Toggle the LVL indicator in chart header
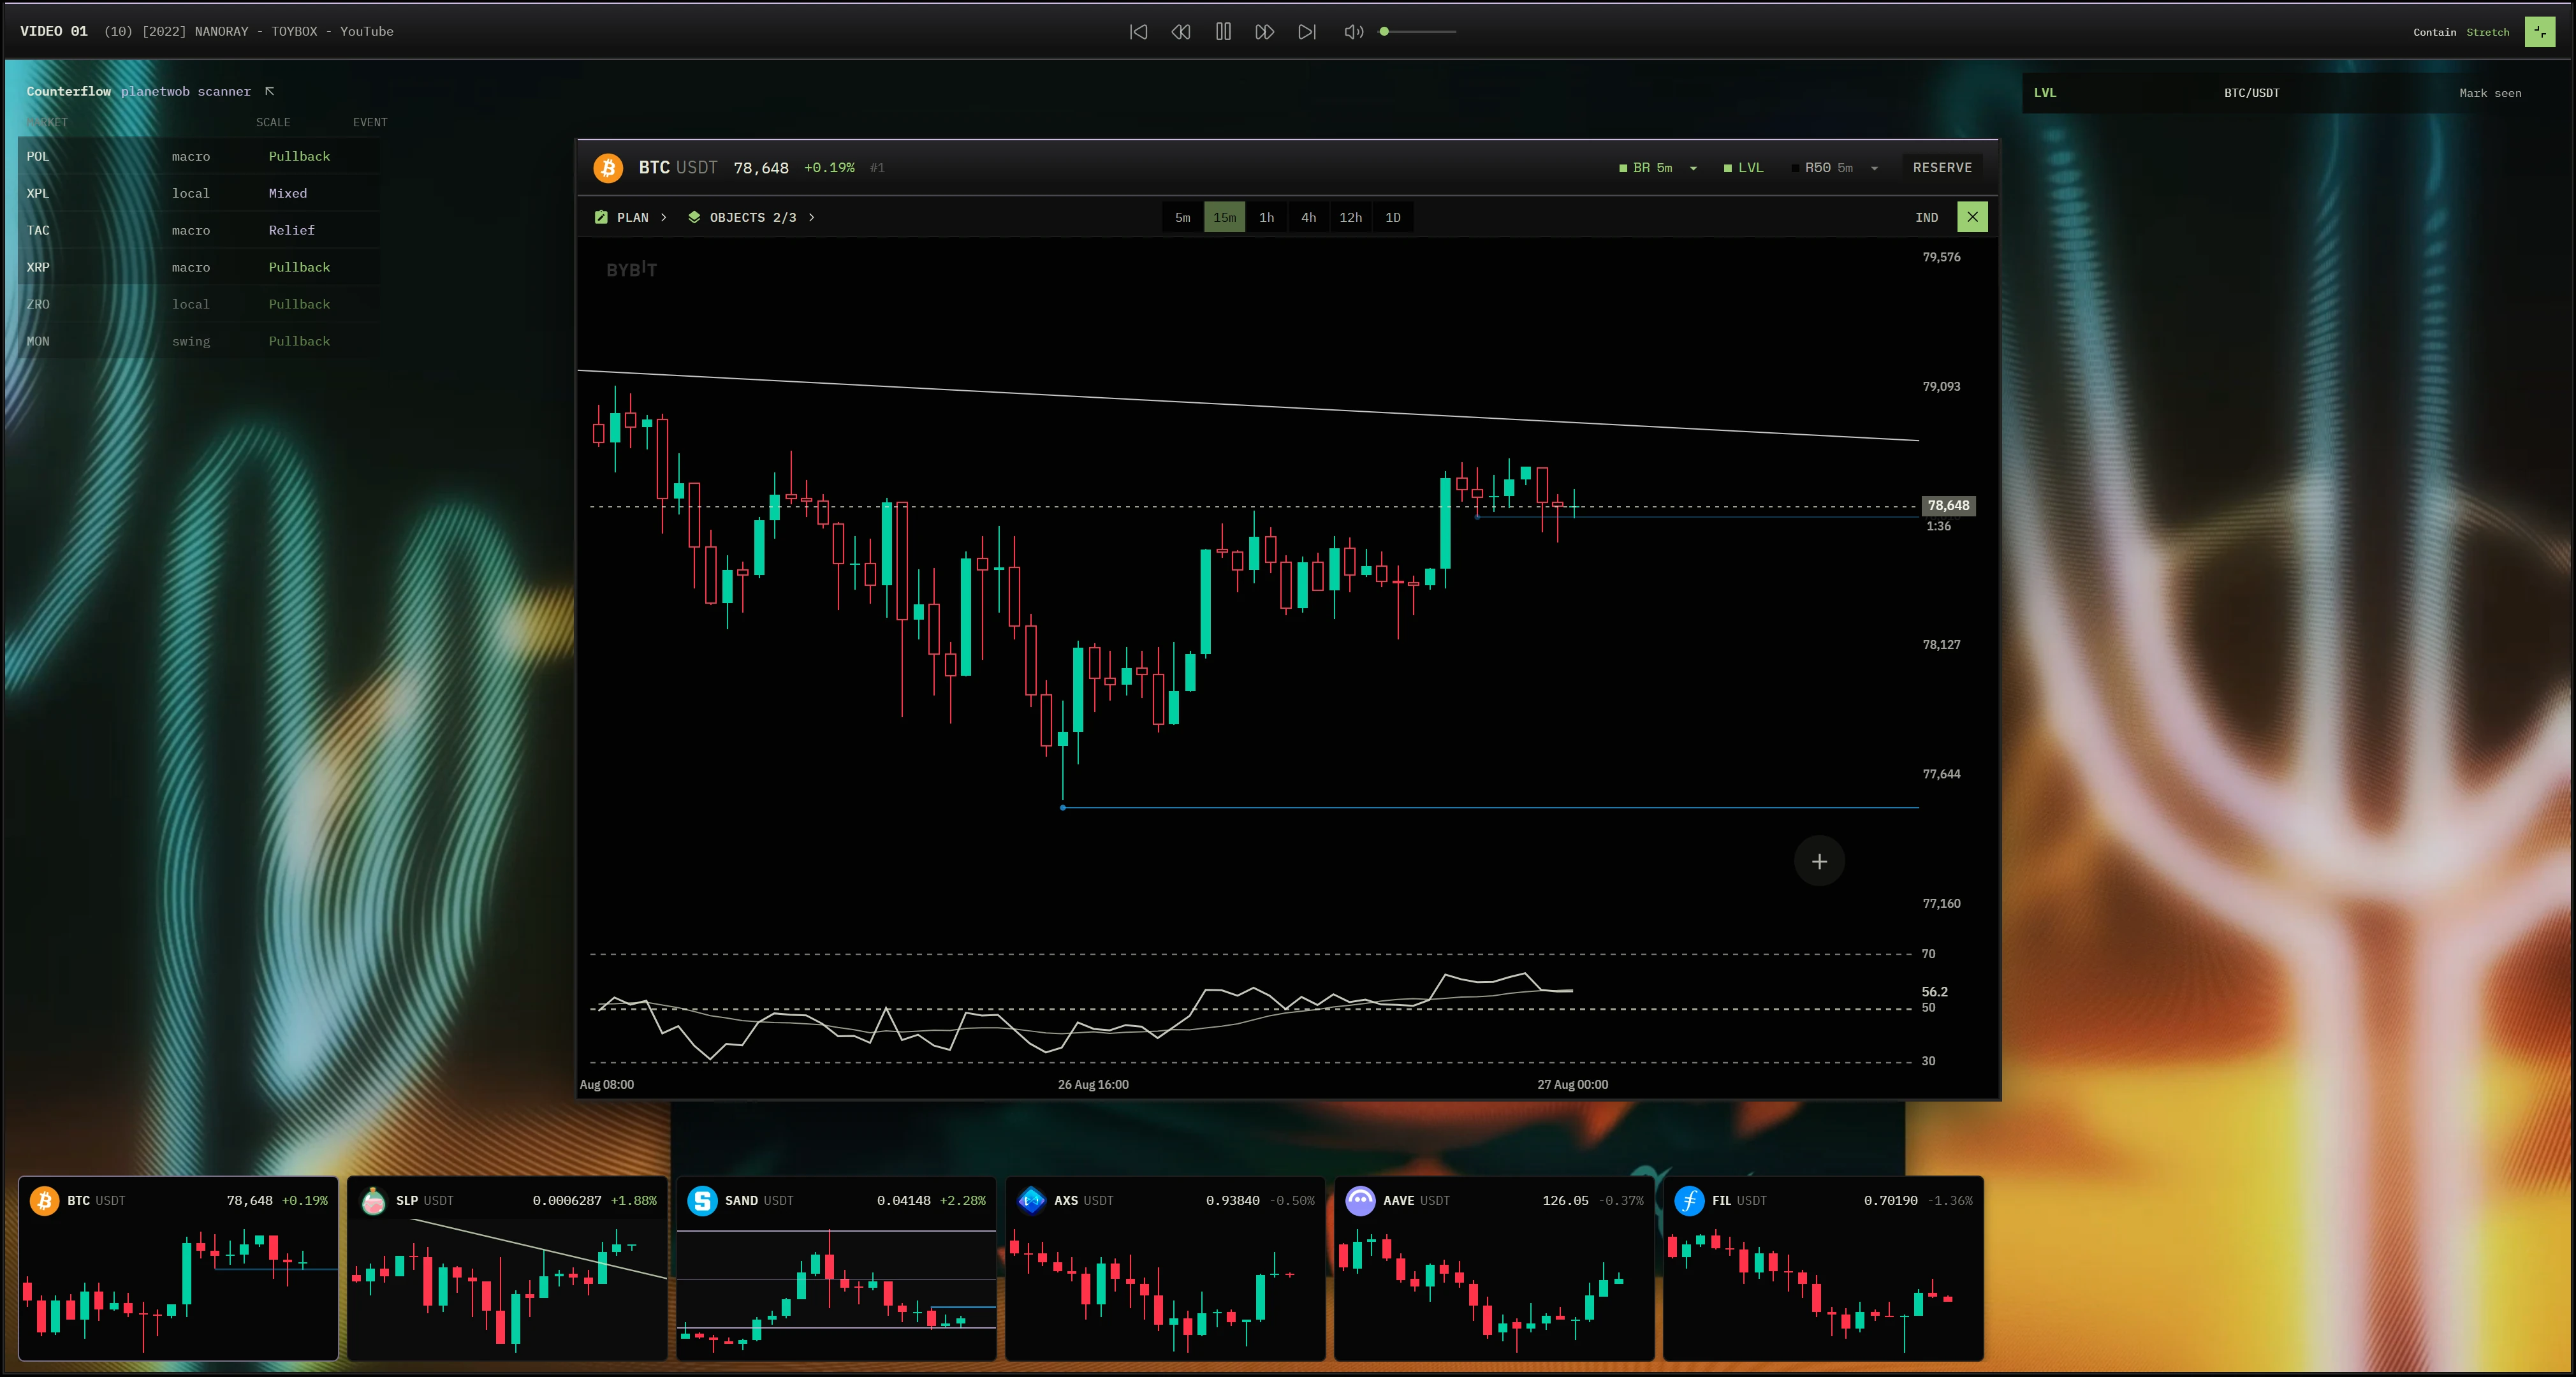The width and height of the screenshot is (2576, 1377). [1744, 168]
